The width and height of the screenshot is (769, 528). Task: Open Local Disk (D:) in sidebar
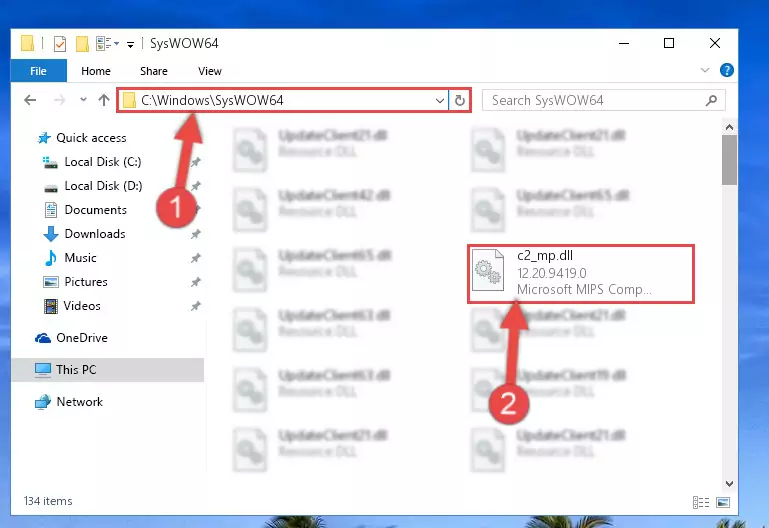103,186
